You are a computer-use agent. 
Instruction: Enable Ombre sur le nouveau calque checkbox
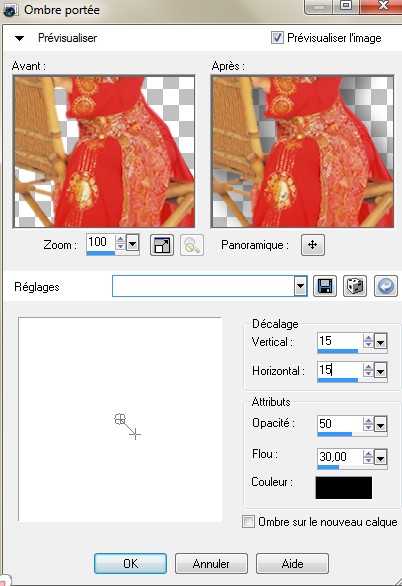click(248, 521)
